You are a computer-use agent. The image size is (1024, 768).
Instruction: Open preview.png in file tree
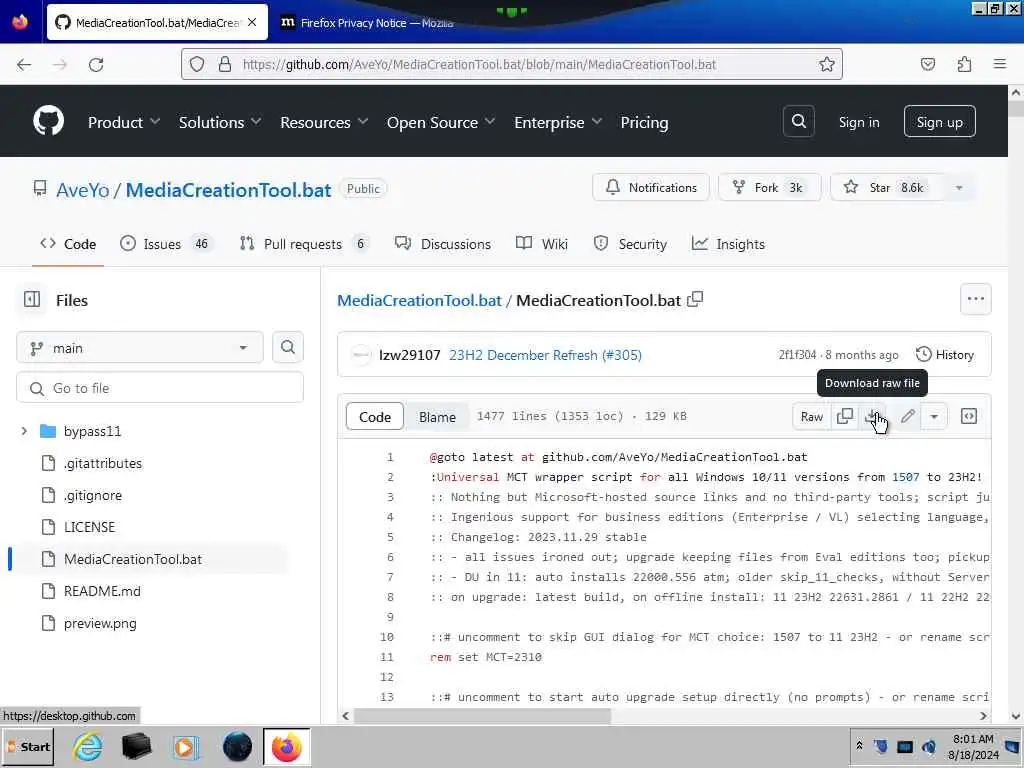click(100, 623)
